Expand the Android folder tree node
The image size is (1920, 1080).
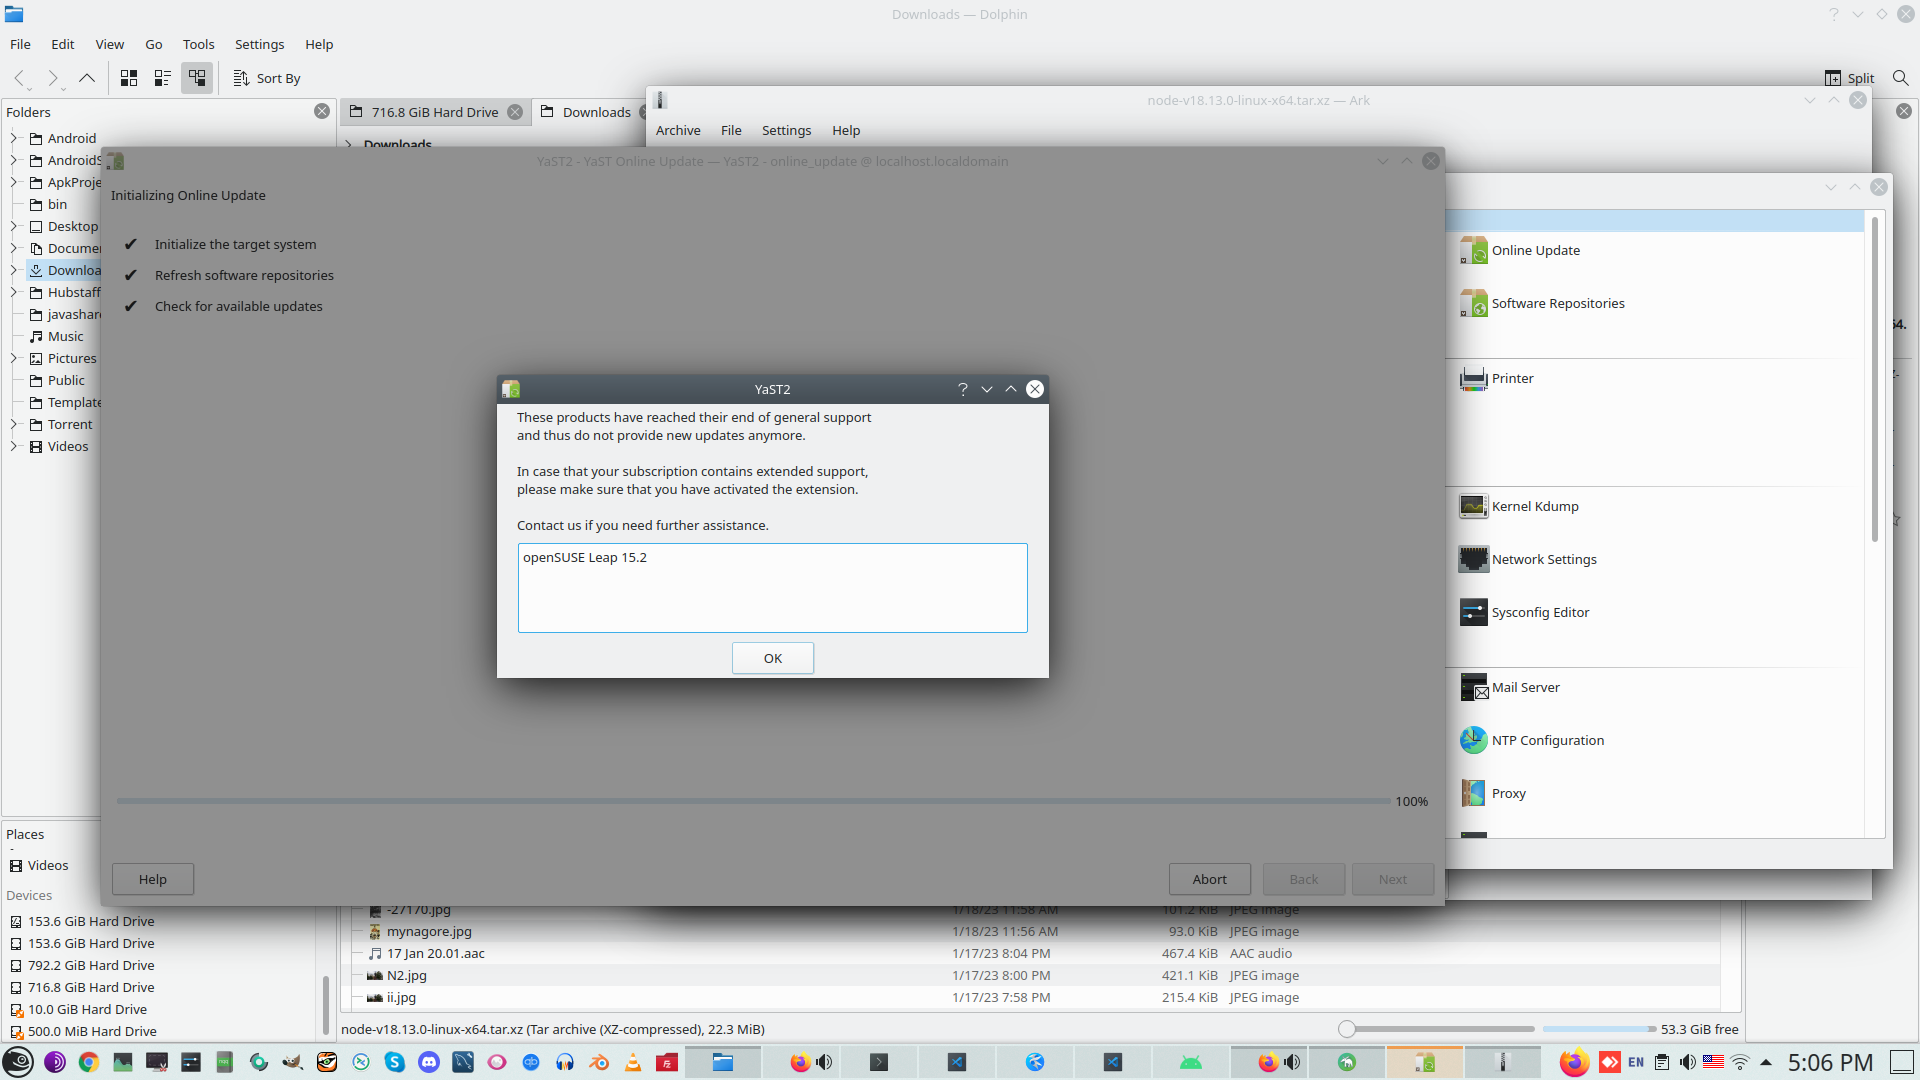click(x=14, y=139)
